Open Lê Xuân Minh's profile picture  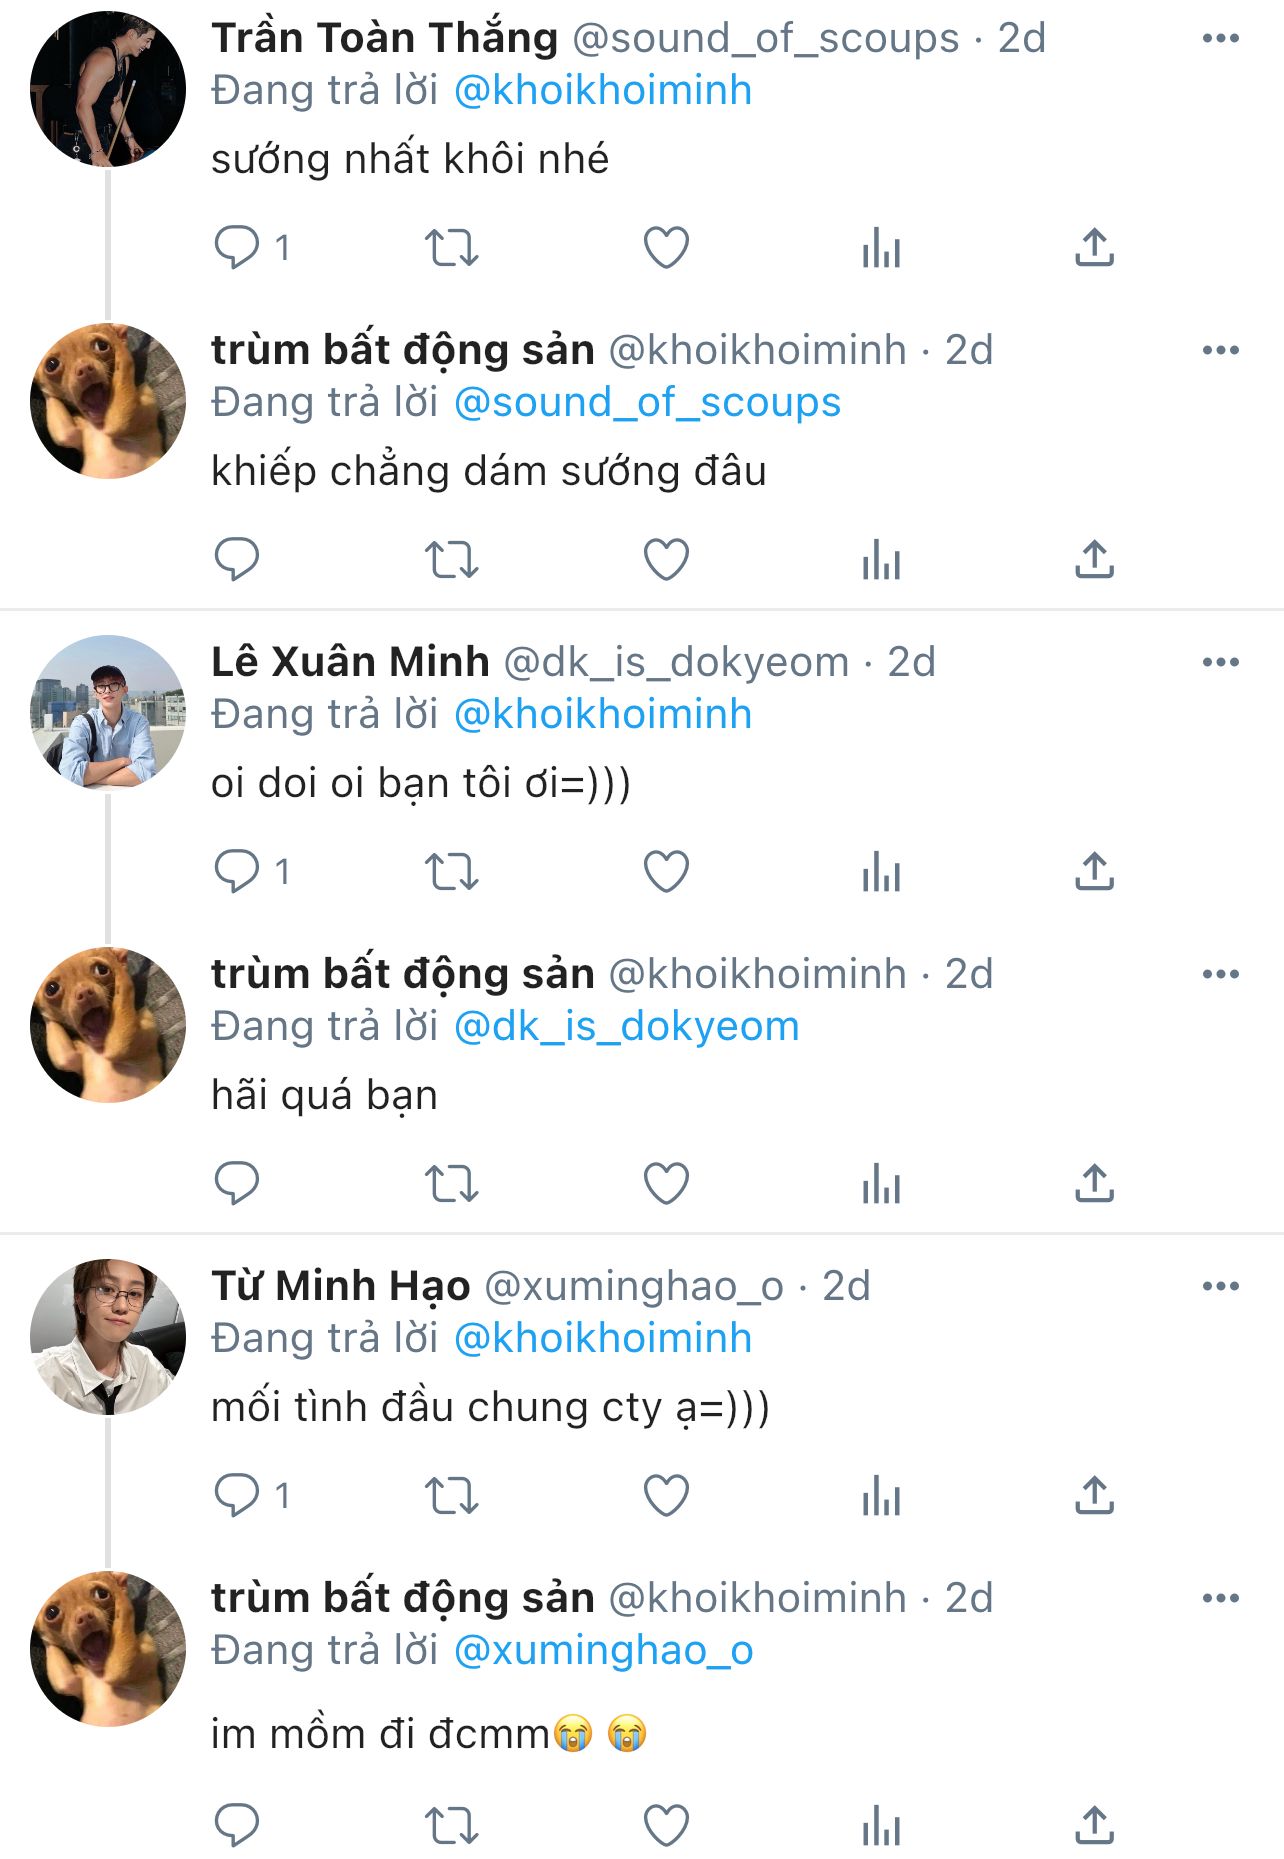108,712
